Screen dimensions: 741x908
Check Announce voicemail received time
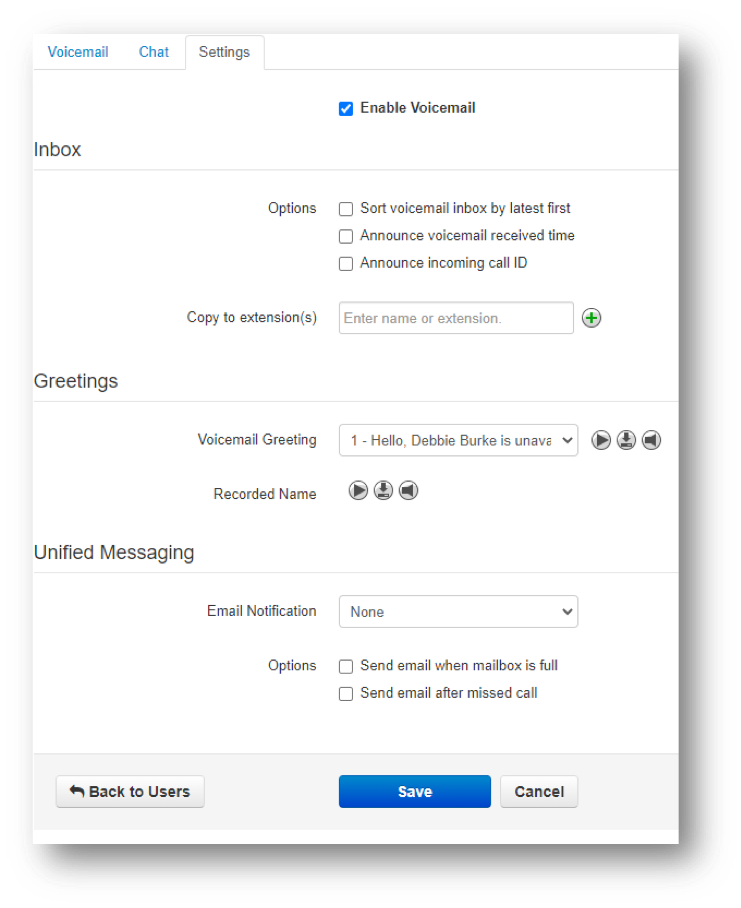click(346, 237)
